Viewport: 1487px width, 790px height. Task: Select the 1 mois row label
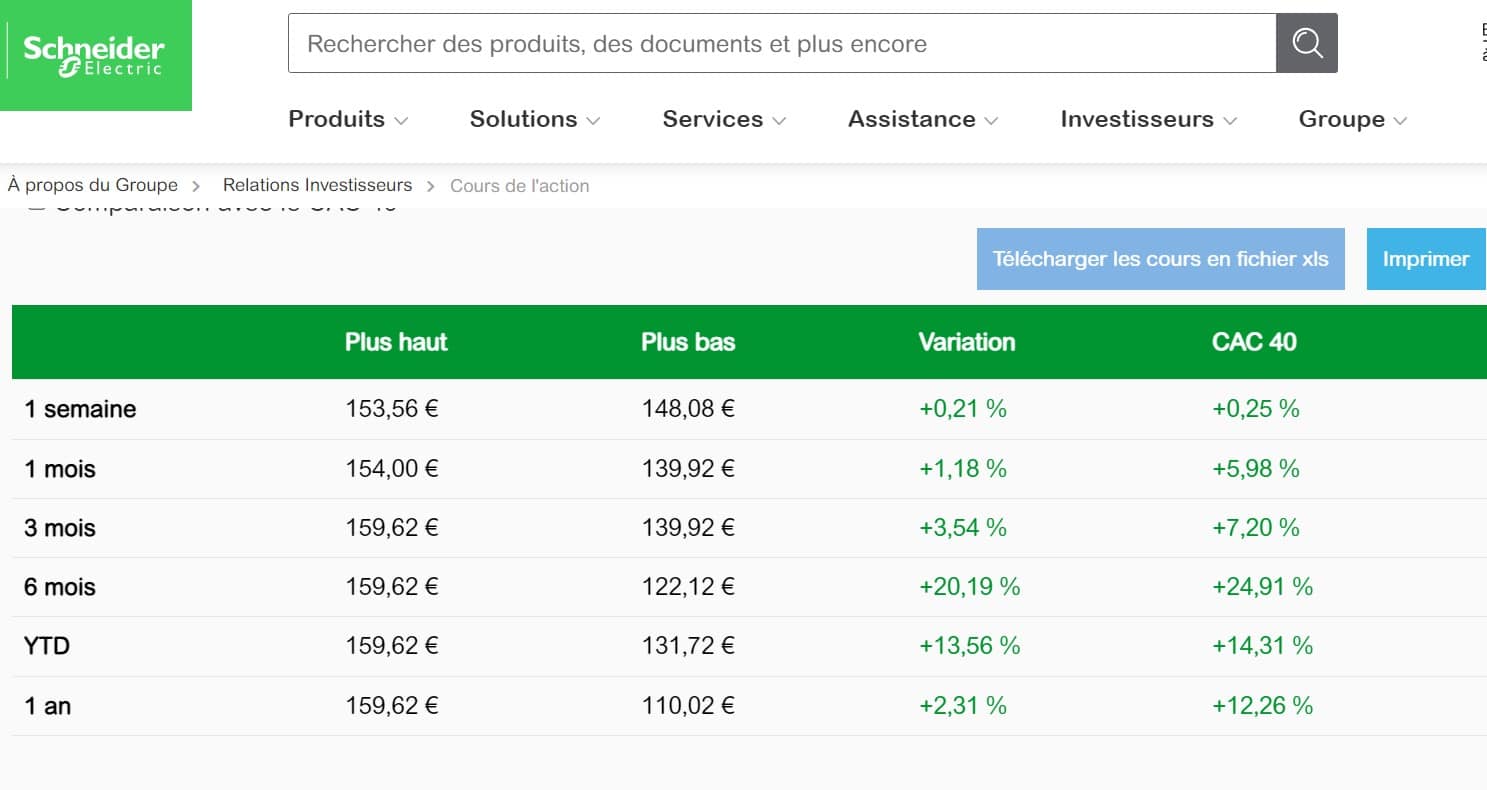click(x=60, y=469)
